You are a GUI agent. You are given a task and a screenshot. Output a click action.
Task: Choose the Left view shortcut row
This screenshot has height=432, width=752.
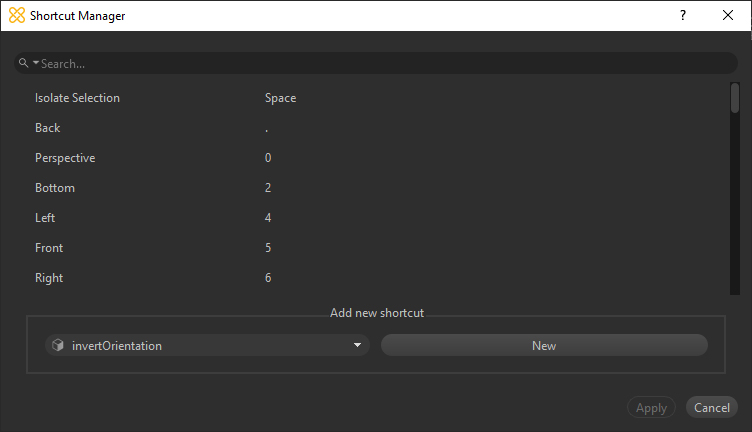[x=45, y=218]
